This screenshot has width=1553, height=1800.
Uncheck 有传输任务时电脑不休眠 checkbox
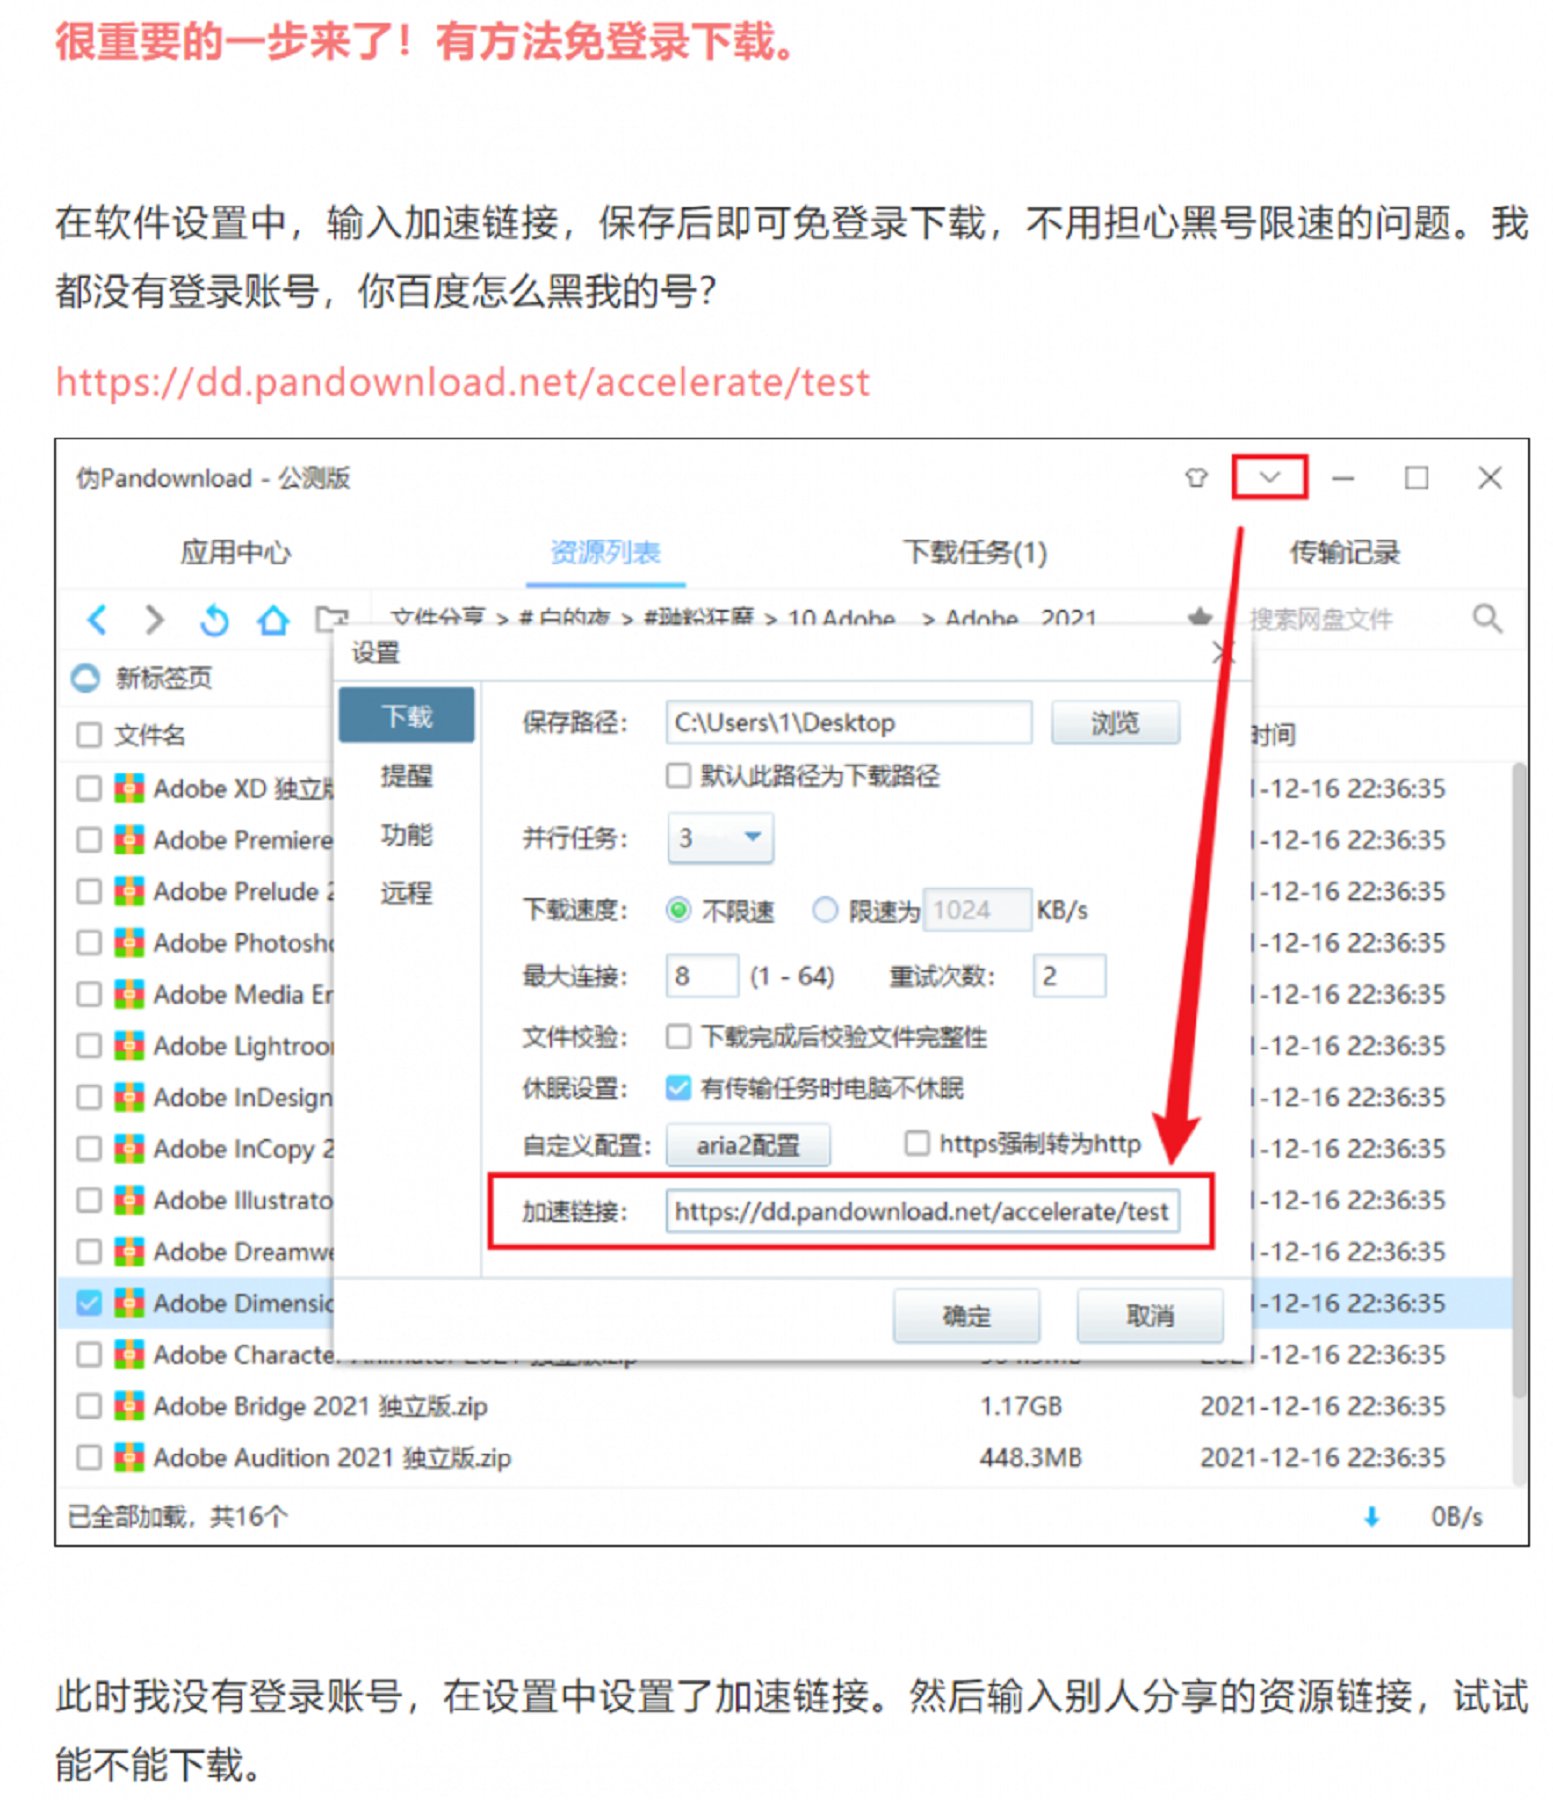[679, 1088]
